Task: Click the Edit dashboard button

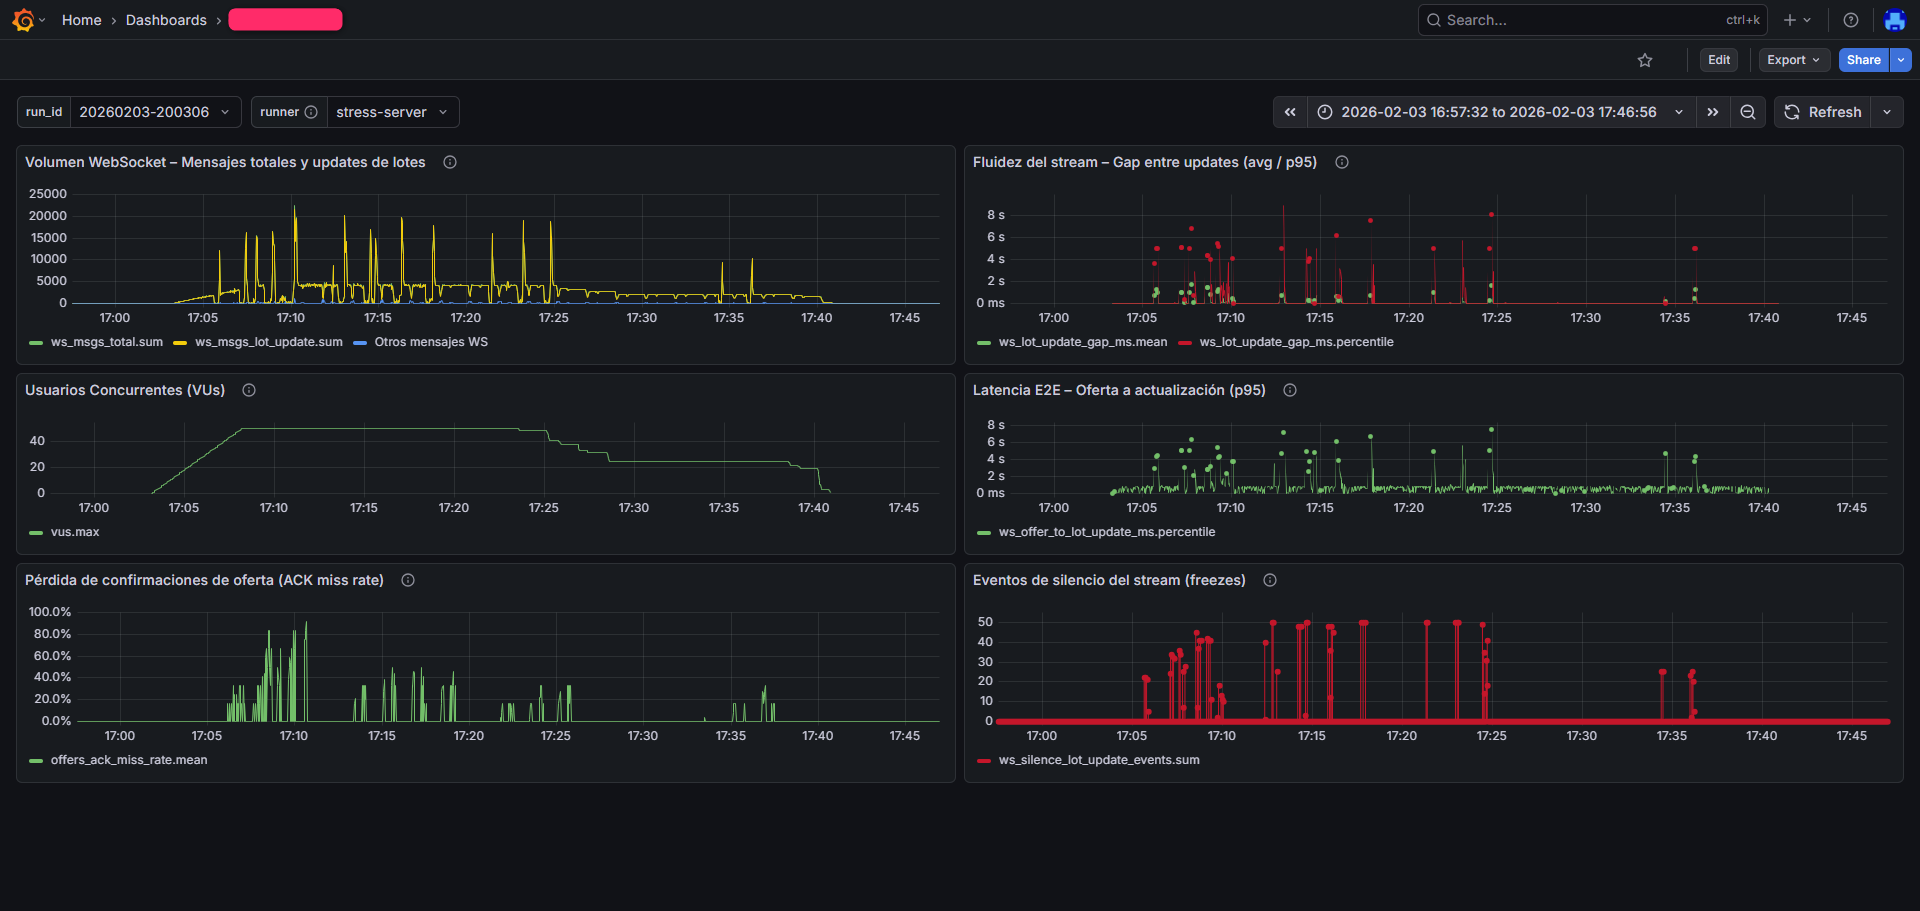Action: pos(1718,60)
